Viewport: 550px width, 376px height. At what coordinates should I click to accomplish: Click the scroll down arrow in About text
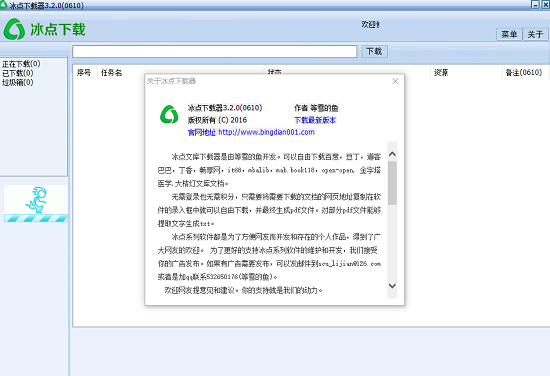(x=393, y=286)
